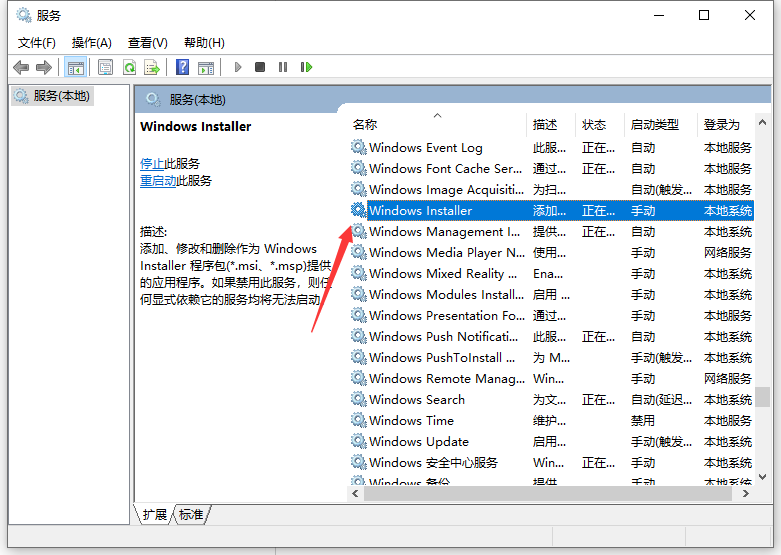
Task: Click the Back arrow toolbar icon
Action: (x=21, y=67)
